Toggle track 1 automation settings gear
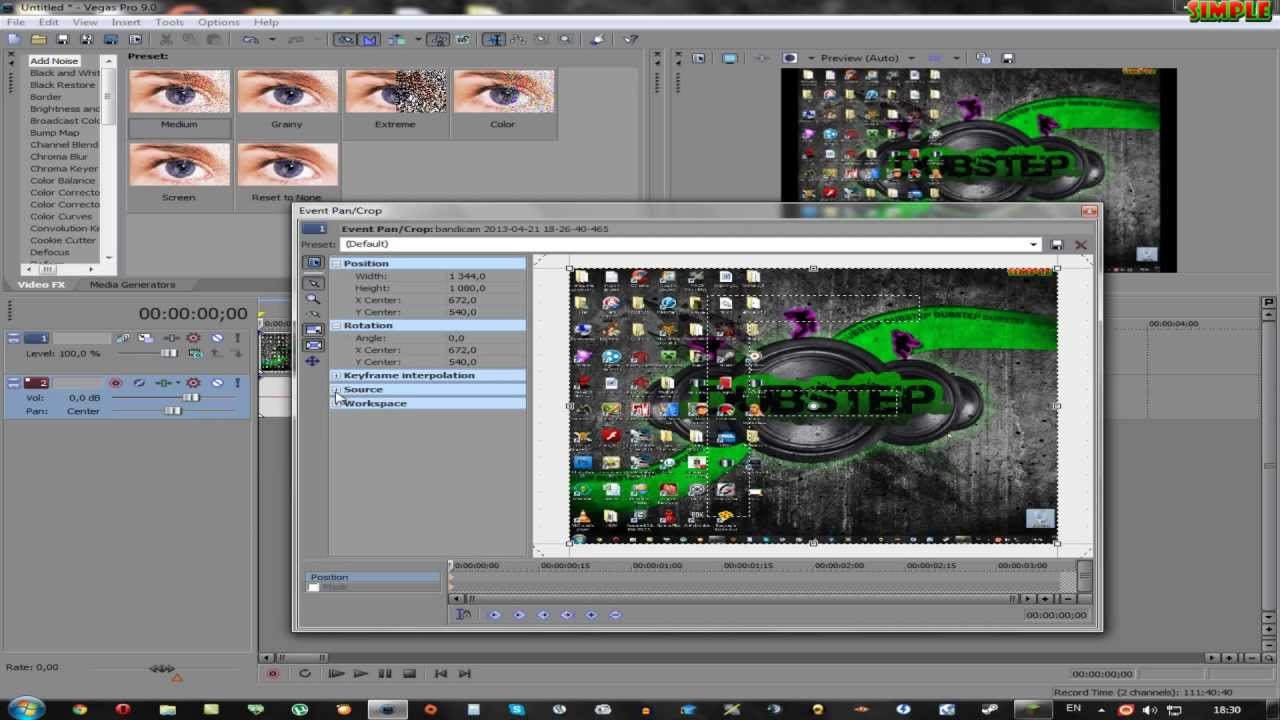This screenshot has height=720, width=1280. coord(193,338)
